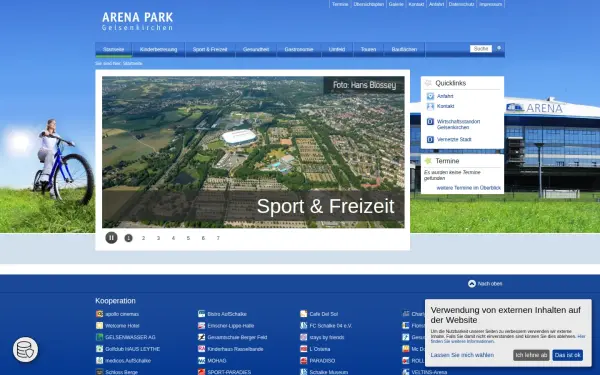Click the GELSENWASSER AG logo icon

pos(99,337)
